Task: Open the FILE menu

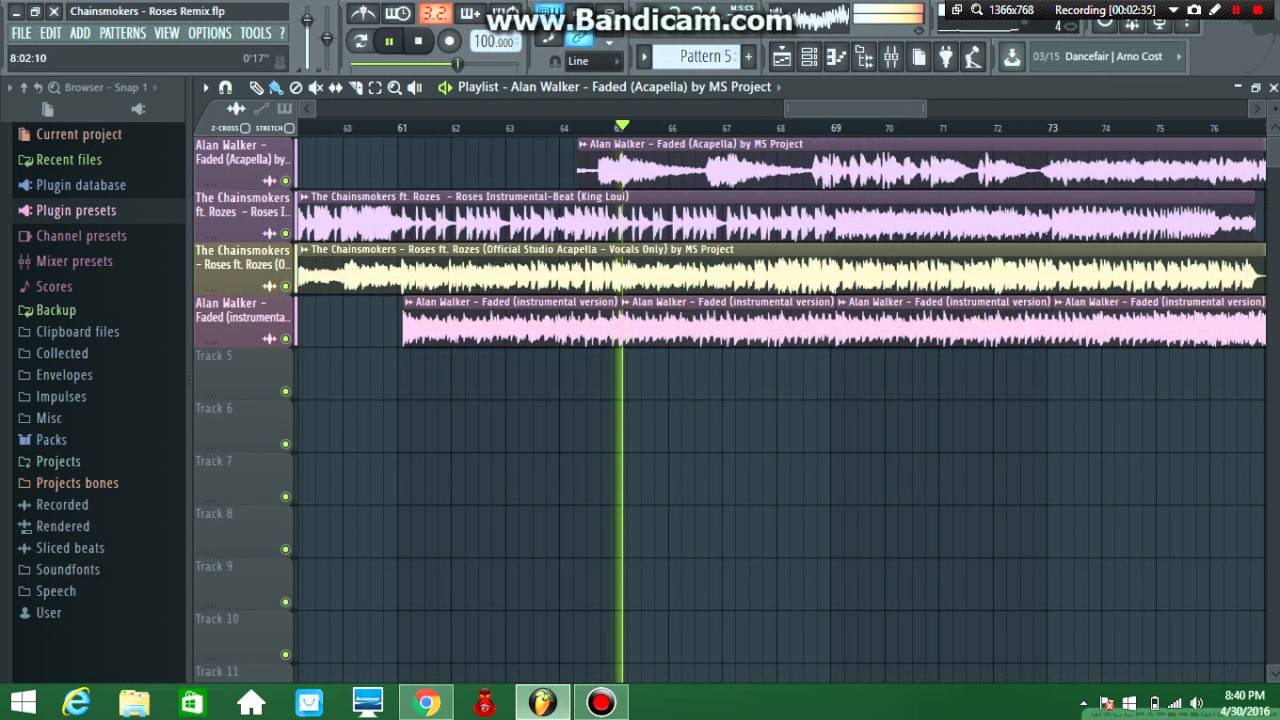Action: tap(21, 33)
